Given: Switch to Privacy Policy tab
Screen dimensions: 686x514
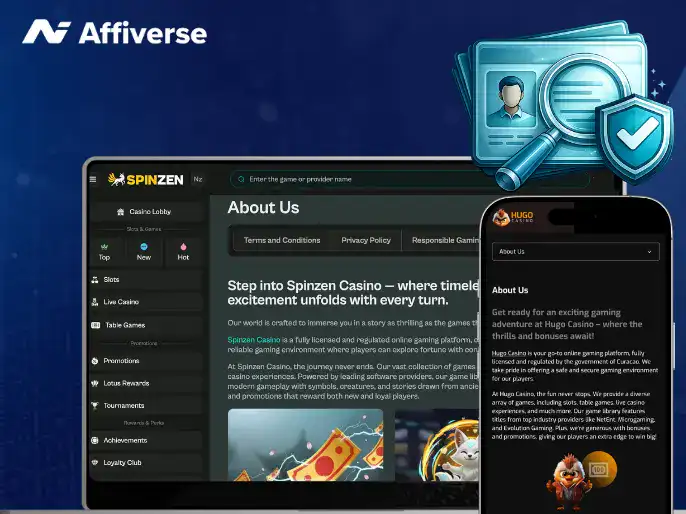Looking at the screenshot, I should click(366, 240).
